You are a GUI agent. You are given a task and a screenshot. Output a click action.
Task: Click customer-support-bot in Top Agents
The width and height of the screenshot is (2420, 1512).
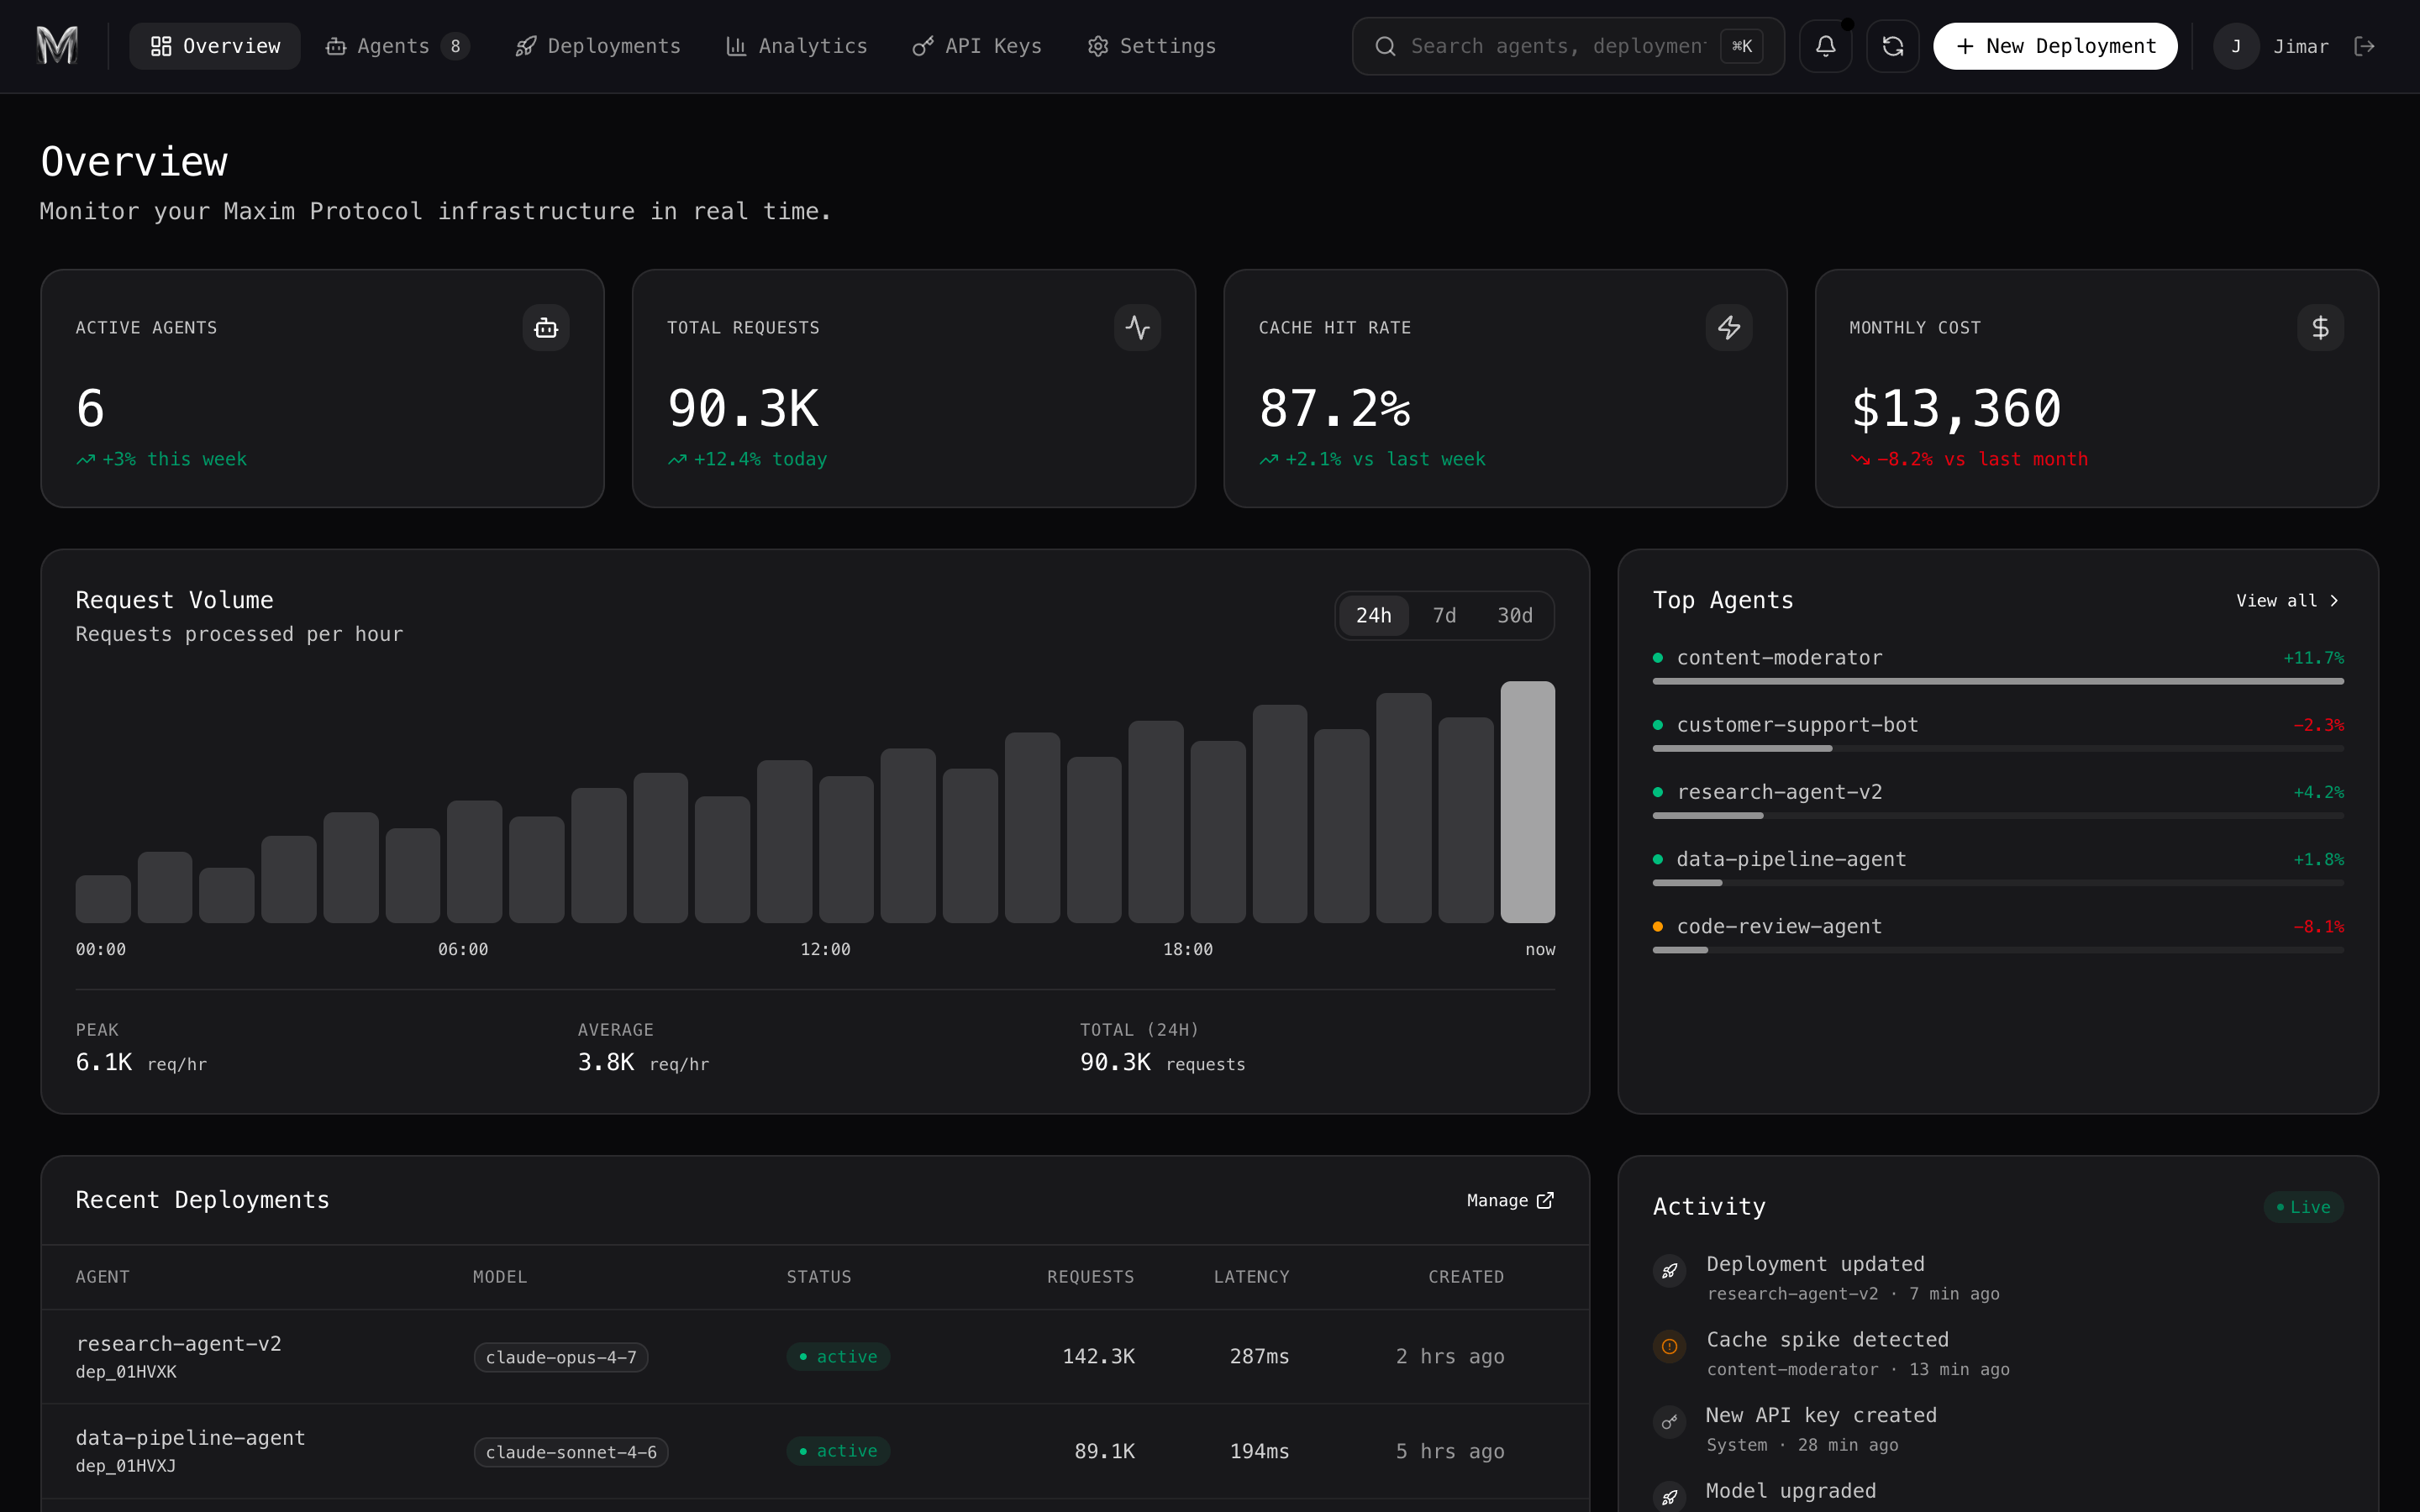[x=1797, y=724]
